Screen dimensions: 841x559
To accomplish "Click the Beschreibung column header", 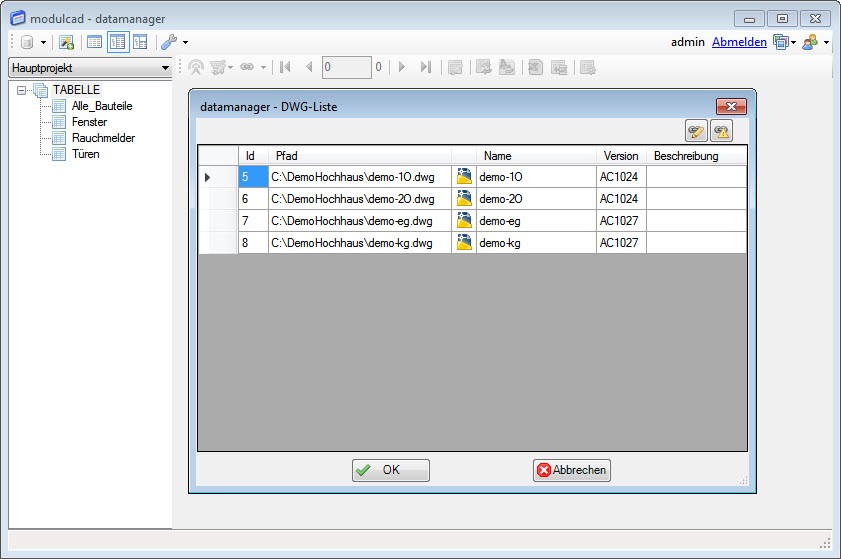I will pos(696,156).
